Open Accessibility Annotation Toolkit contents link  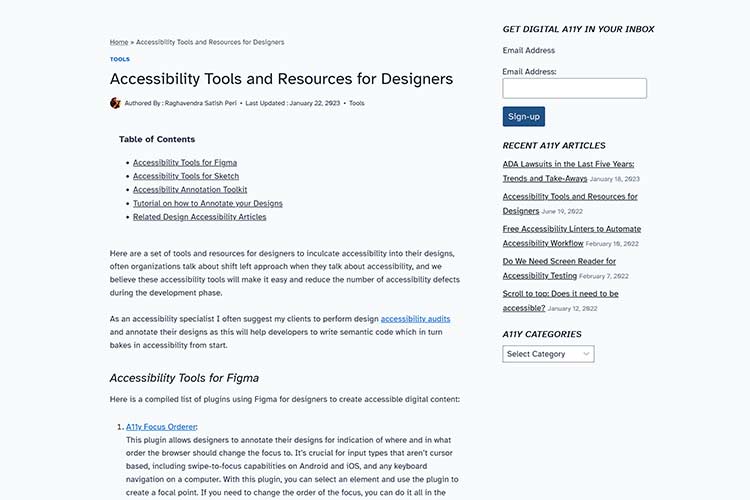coord(190,189)
